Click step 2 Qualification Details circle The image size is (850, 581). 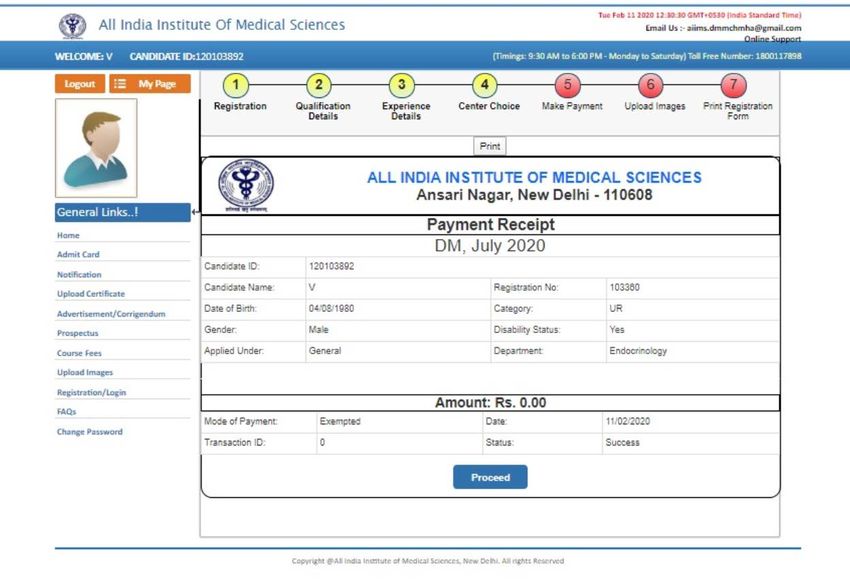coord(319,85)
